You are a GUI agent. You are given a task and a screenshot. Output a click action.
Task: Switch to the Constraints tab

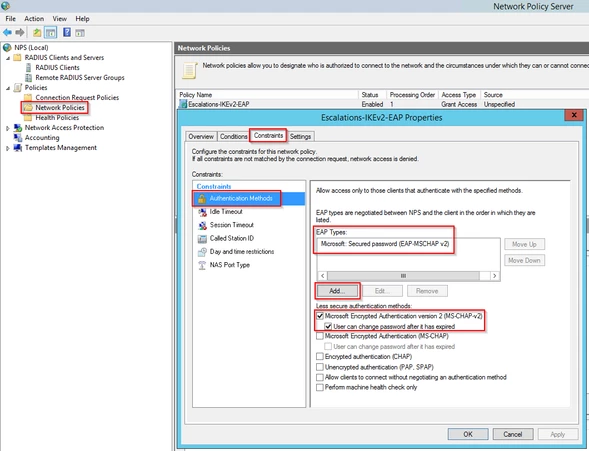(268, 136)
